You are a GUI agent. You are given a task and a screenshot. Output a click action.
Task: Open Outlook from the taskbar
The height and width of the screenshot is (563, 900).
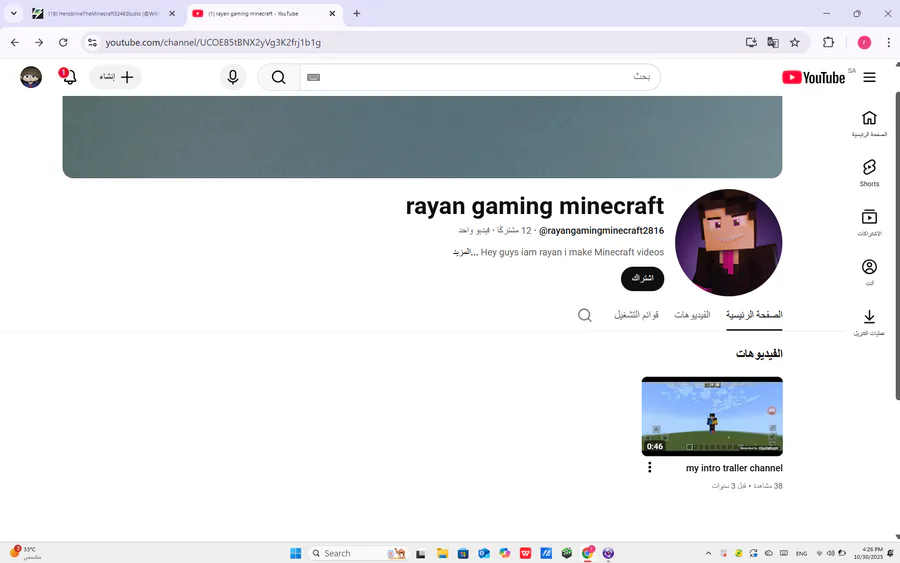(x=484, y=553)
